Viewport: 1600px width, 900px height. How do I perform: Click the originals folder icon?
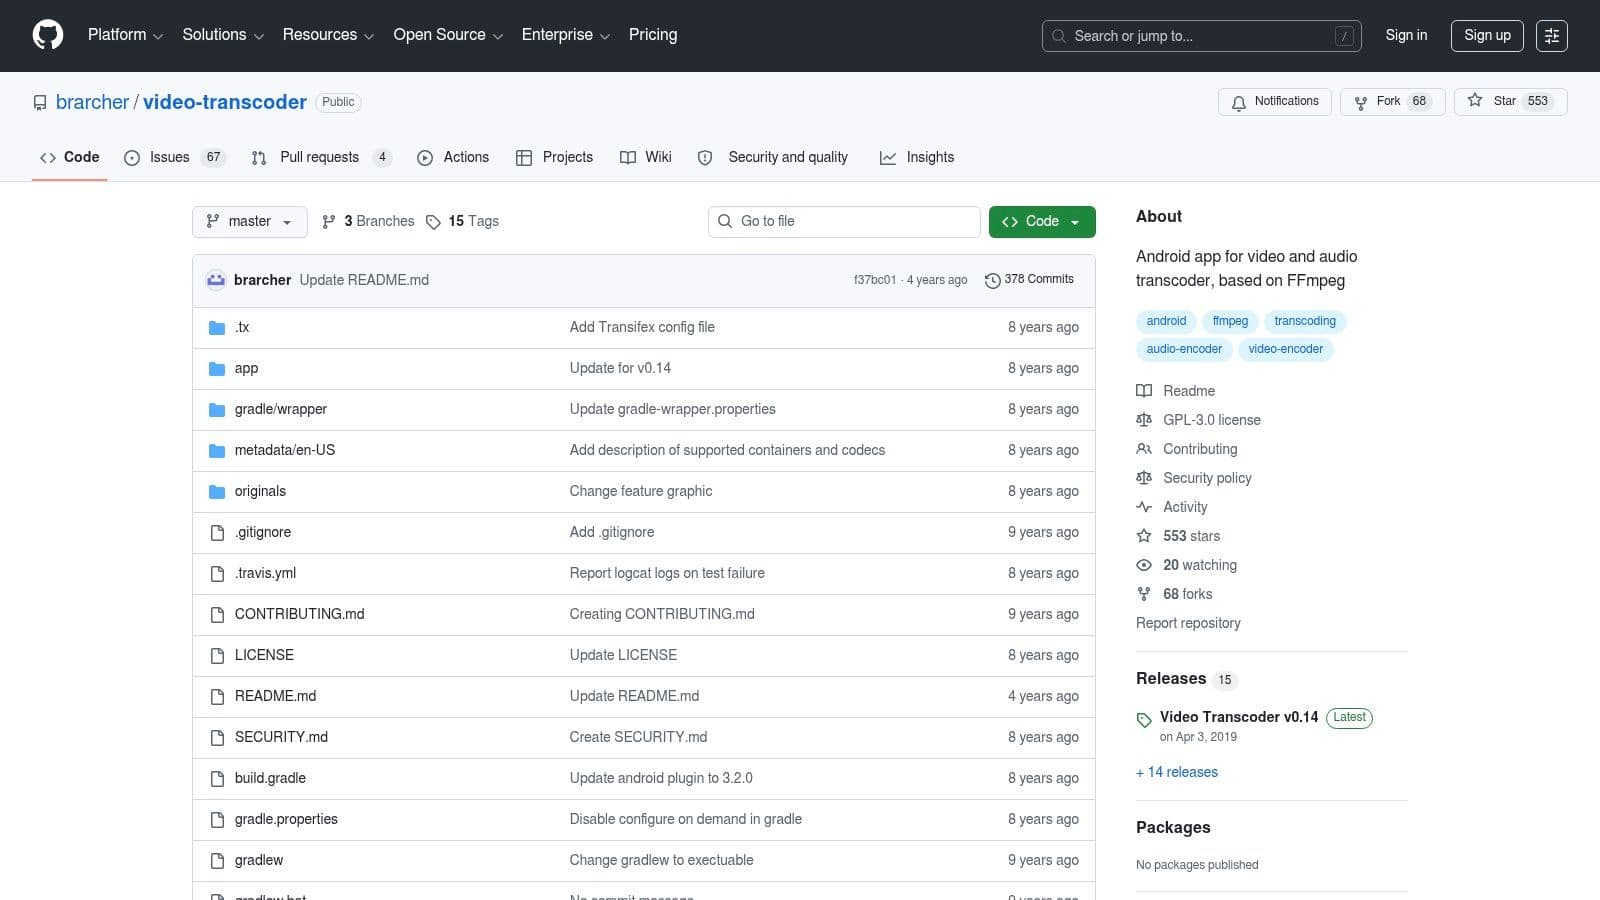tap(217, 492)
